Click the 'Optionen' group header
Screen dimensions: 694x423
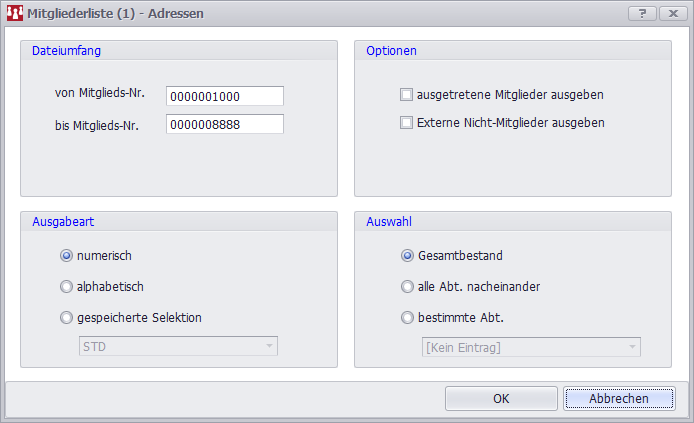pyautogui.click(x=391, y=50)
